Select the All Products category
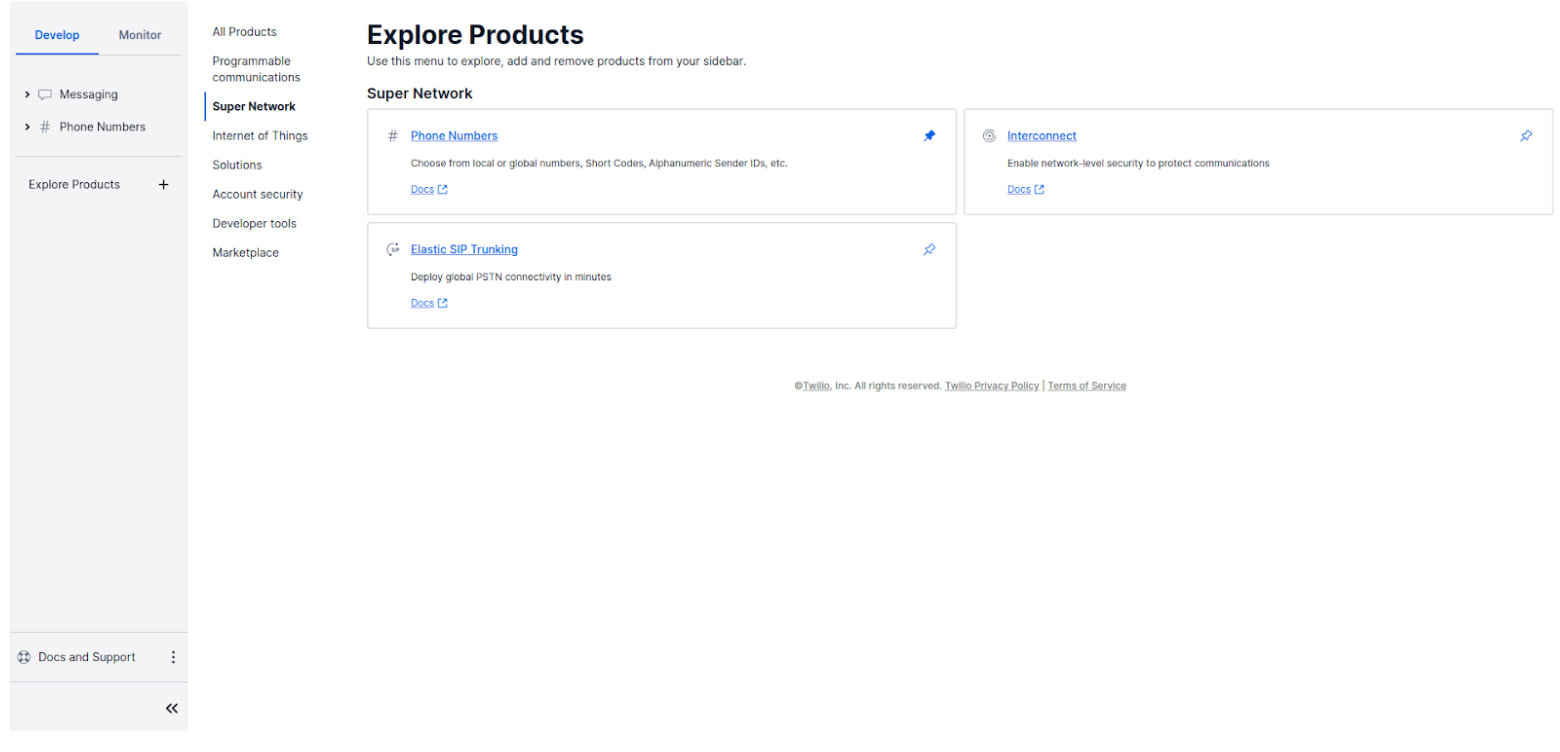Image resolution: width=1560 pixels, height=752 pixels. [x=244, y=32]
